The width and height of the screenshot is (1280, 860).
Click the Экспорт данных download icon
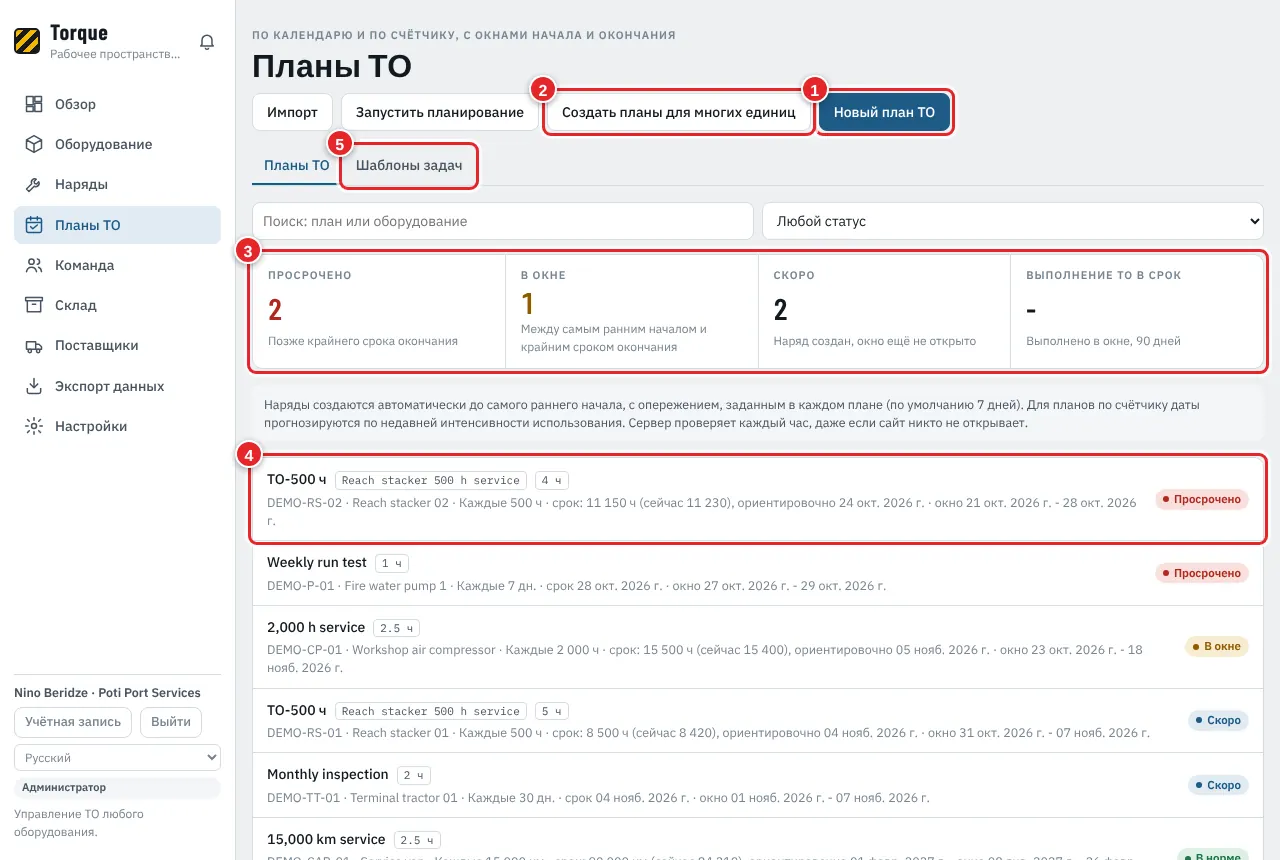coord(34,386)
